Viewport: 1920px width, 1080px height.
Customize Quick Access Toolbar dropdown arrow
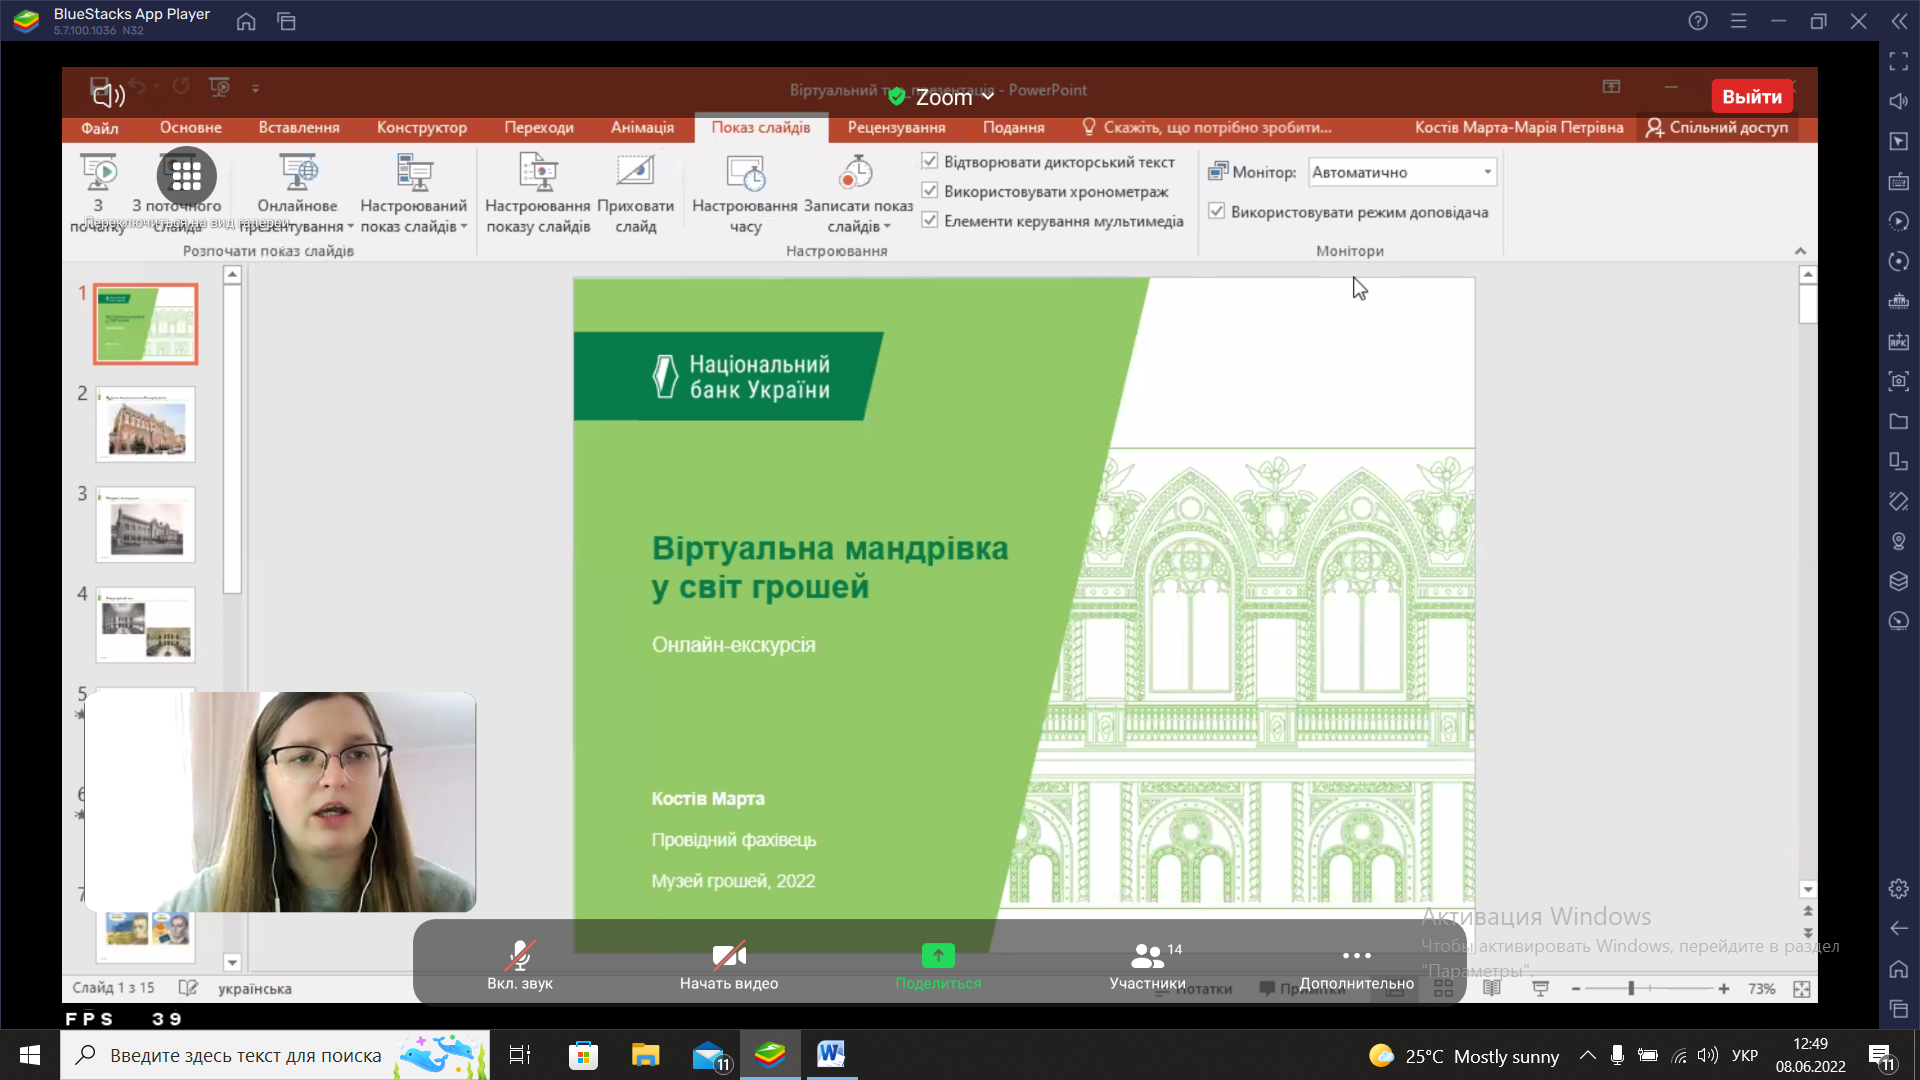point(256,89)
